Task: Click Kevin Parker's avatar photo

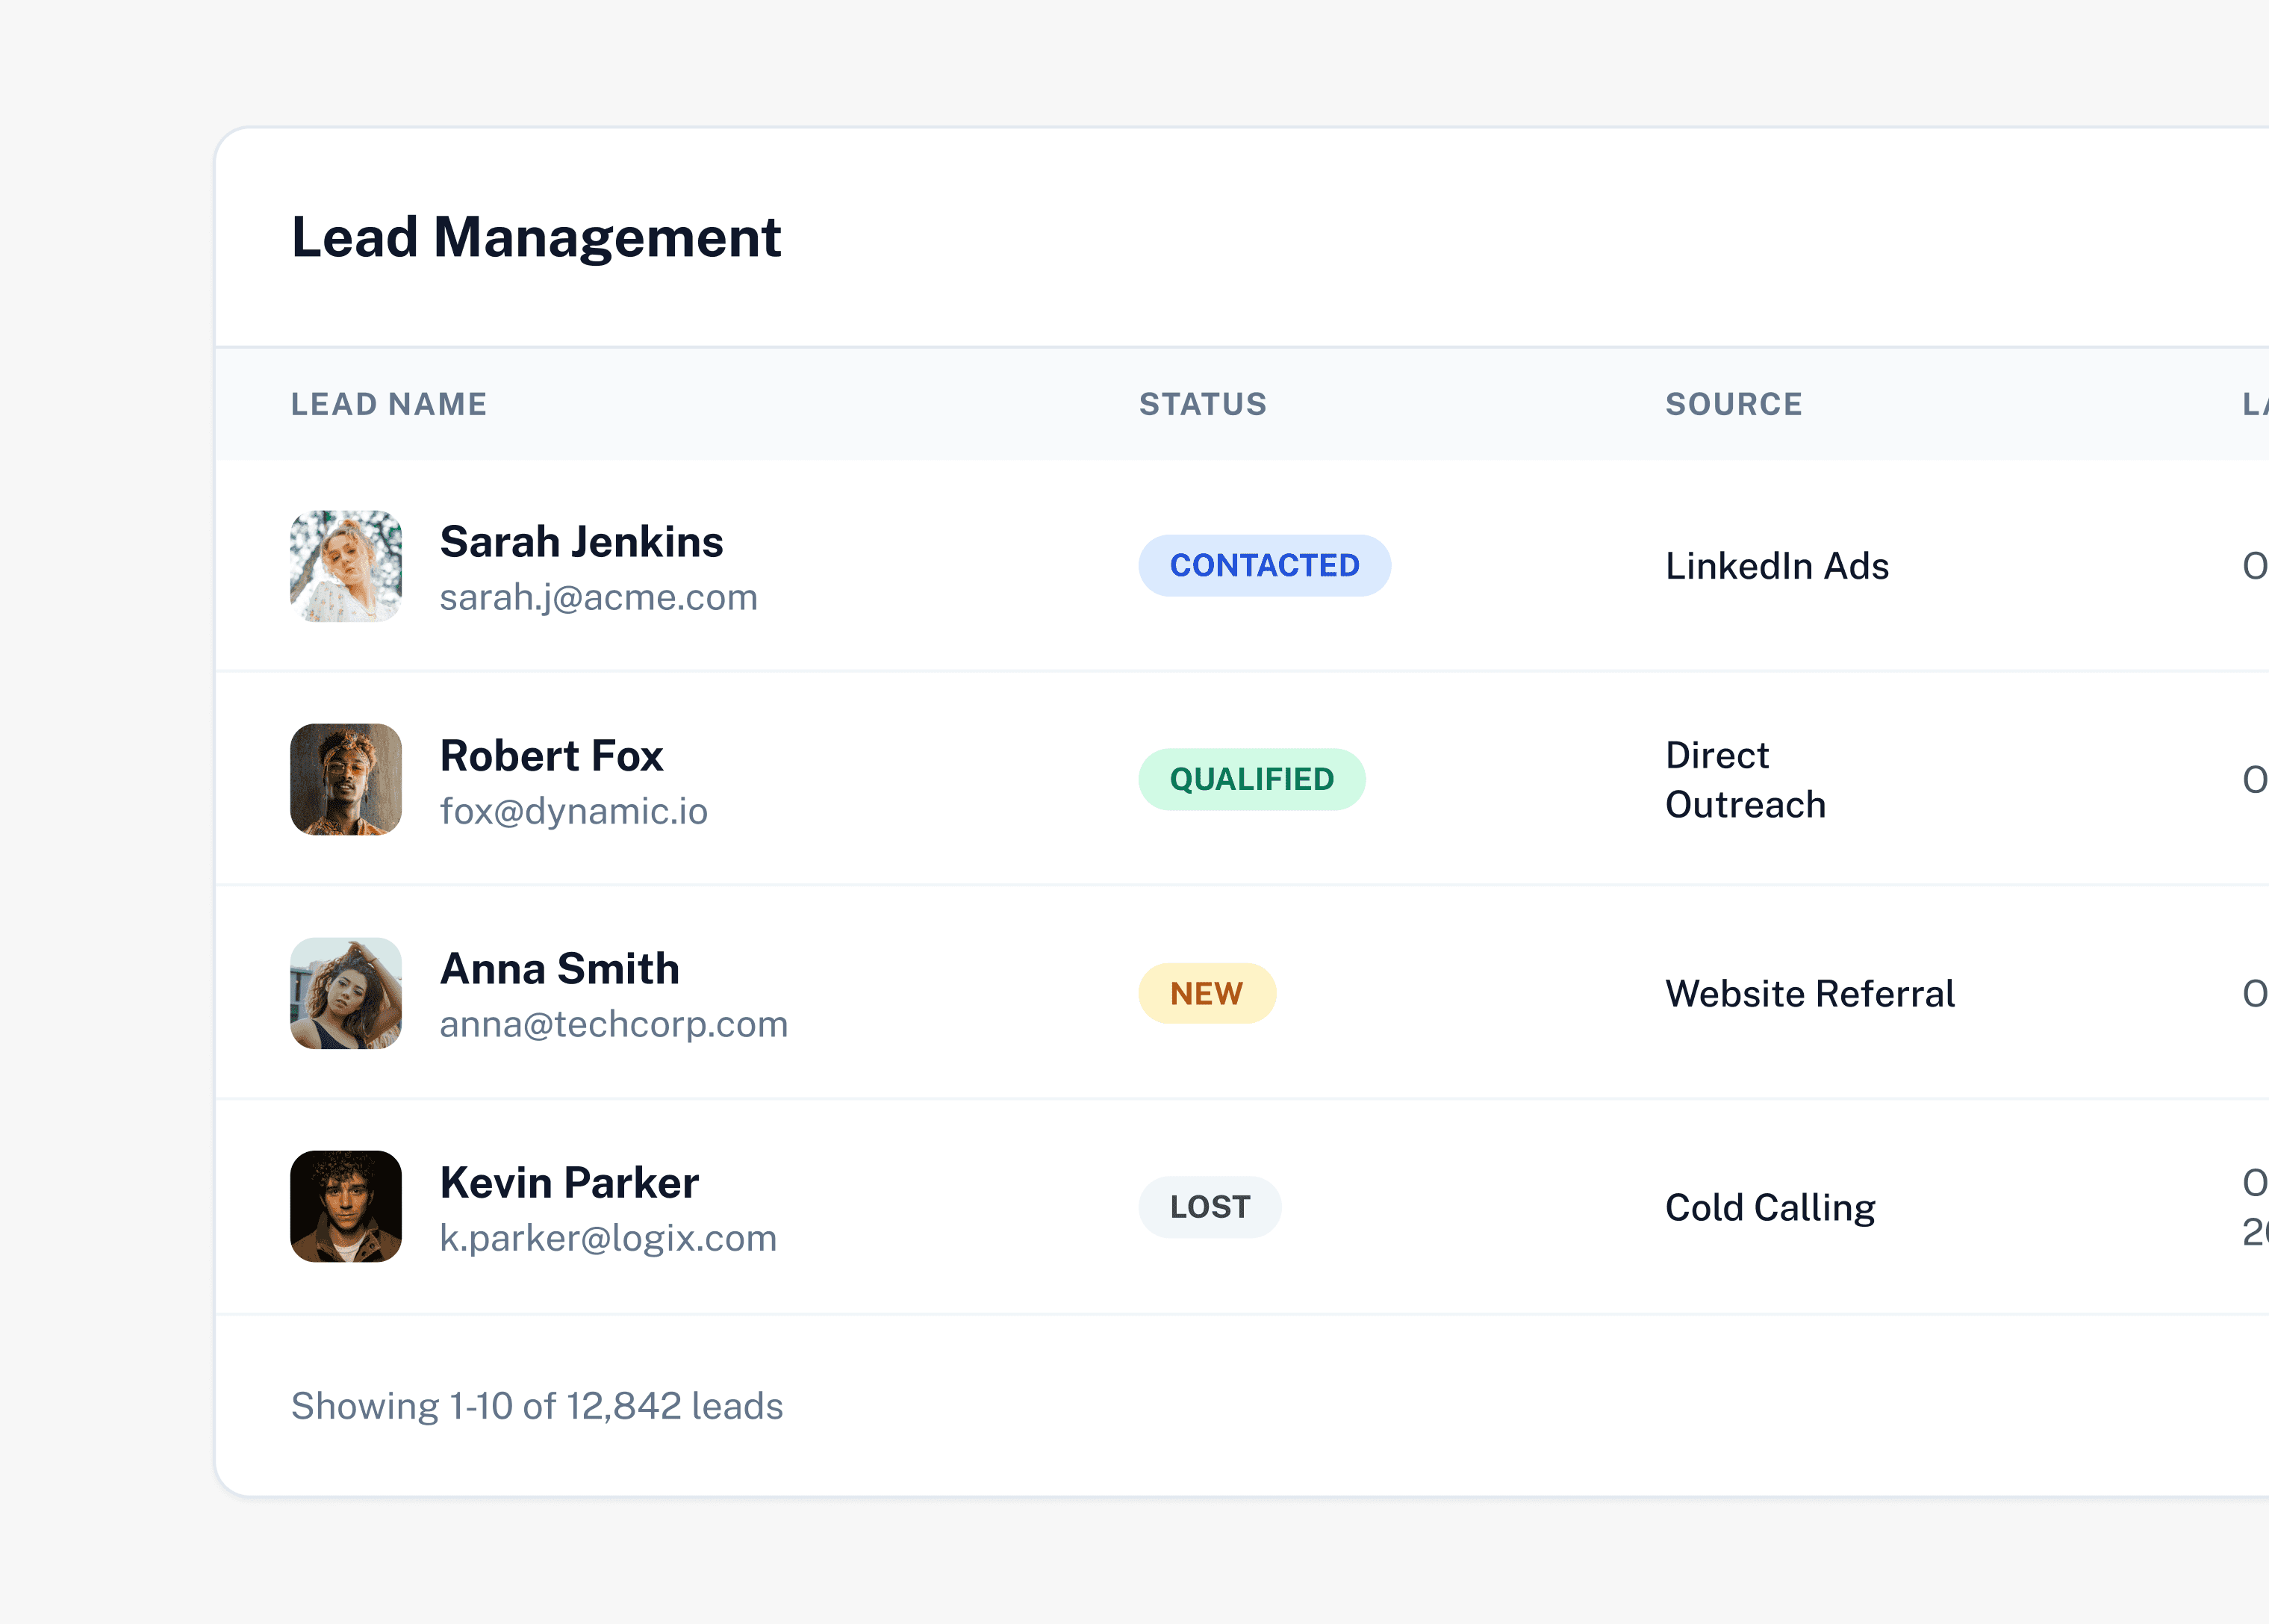Action: click(346, 1206)
